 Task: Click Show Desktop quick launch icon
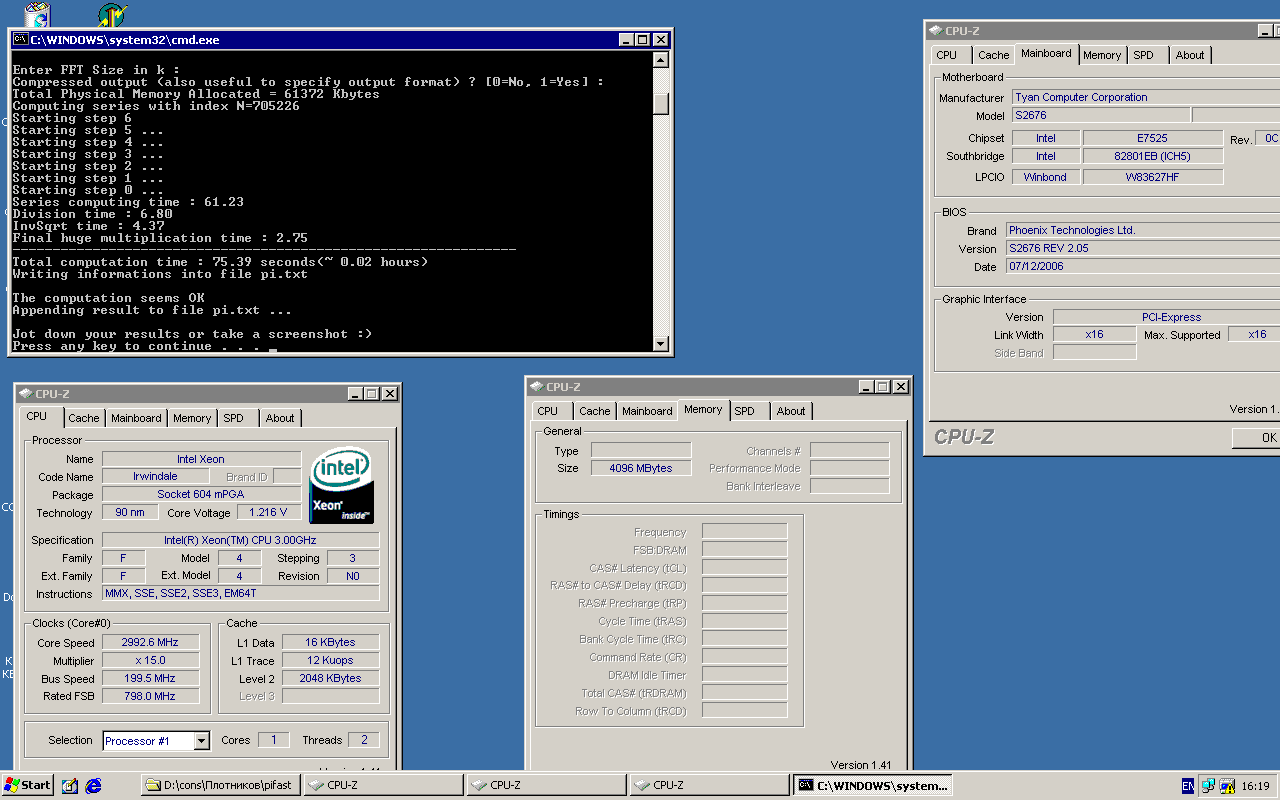[69, 785]
